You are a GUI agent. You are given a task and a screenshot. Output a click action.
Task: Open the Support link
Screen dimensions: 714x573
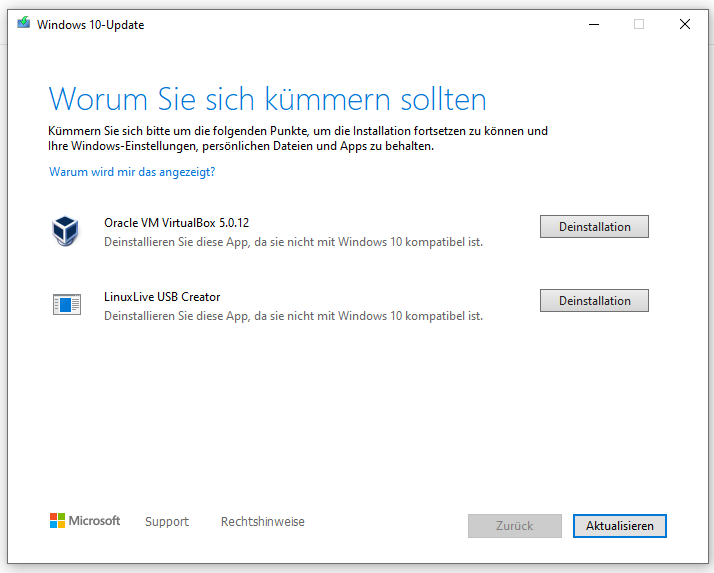[167, 522]
